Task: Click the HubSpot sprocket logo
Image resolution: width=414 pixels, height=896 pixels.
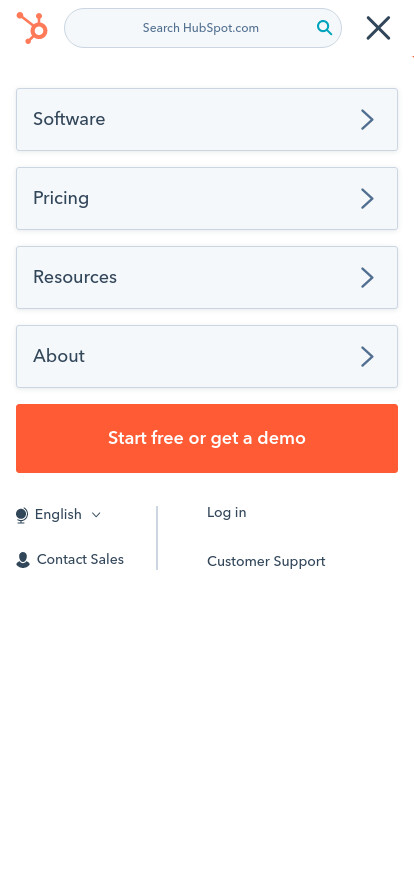Action: [32, 27]
